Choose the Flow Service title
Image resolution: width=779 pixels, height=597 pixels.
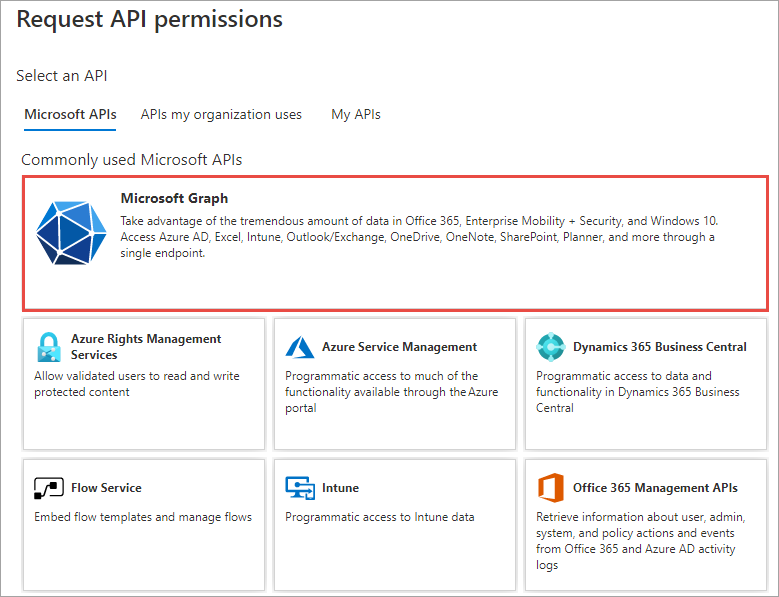coord(106,488)
